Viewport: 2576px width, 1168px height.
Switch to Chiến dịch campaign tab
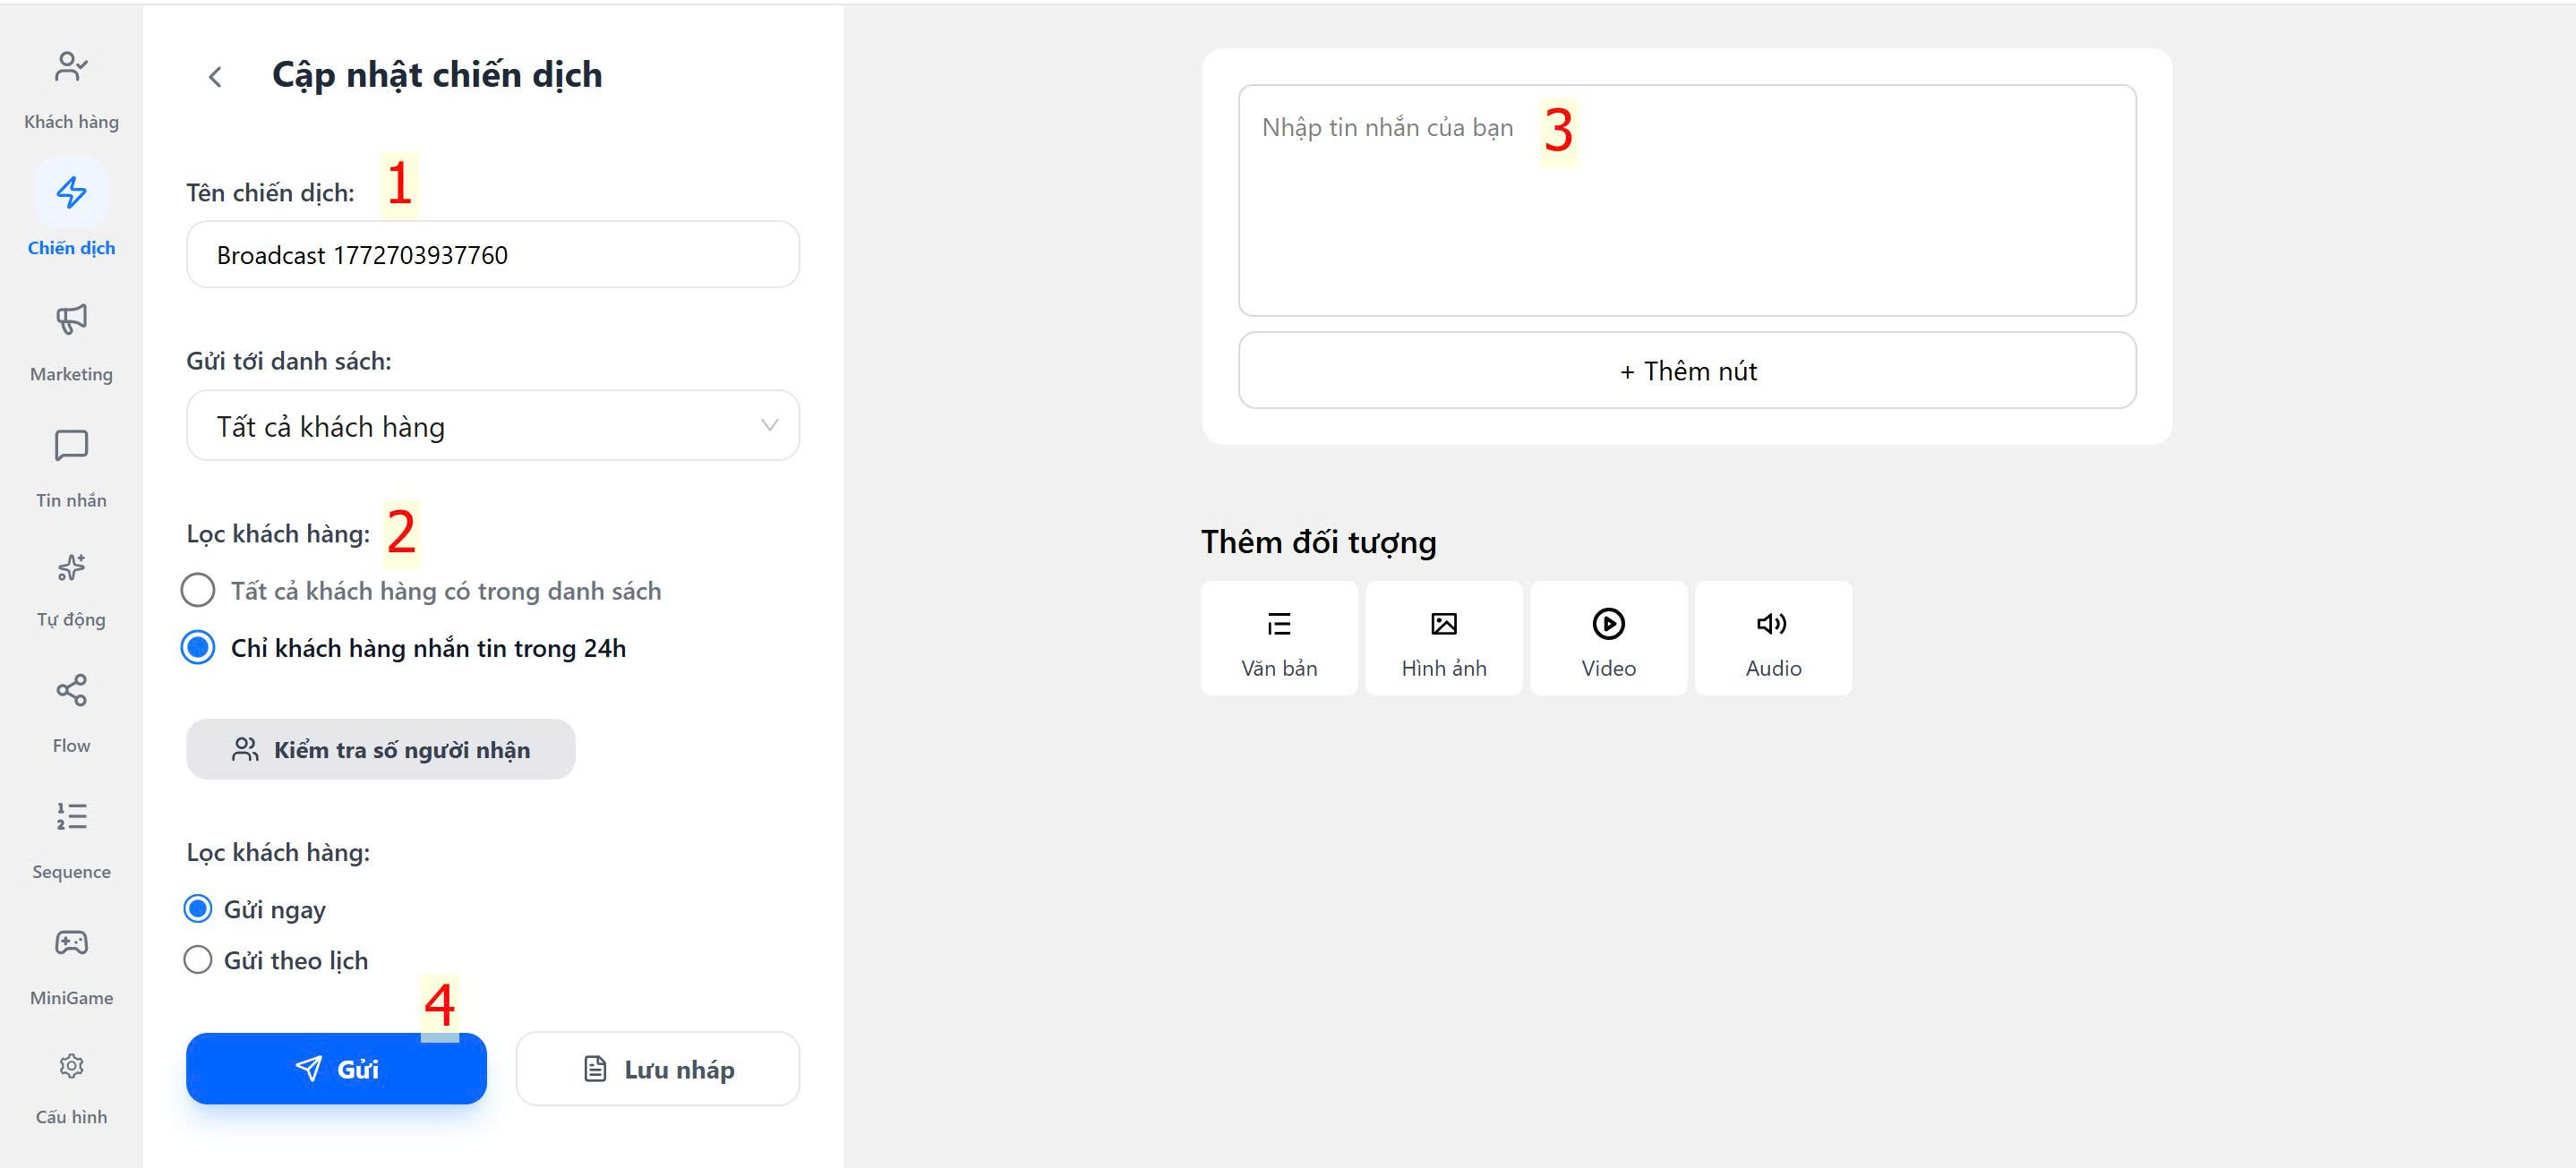(71, 210)
